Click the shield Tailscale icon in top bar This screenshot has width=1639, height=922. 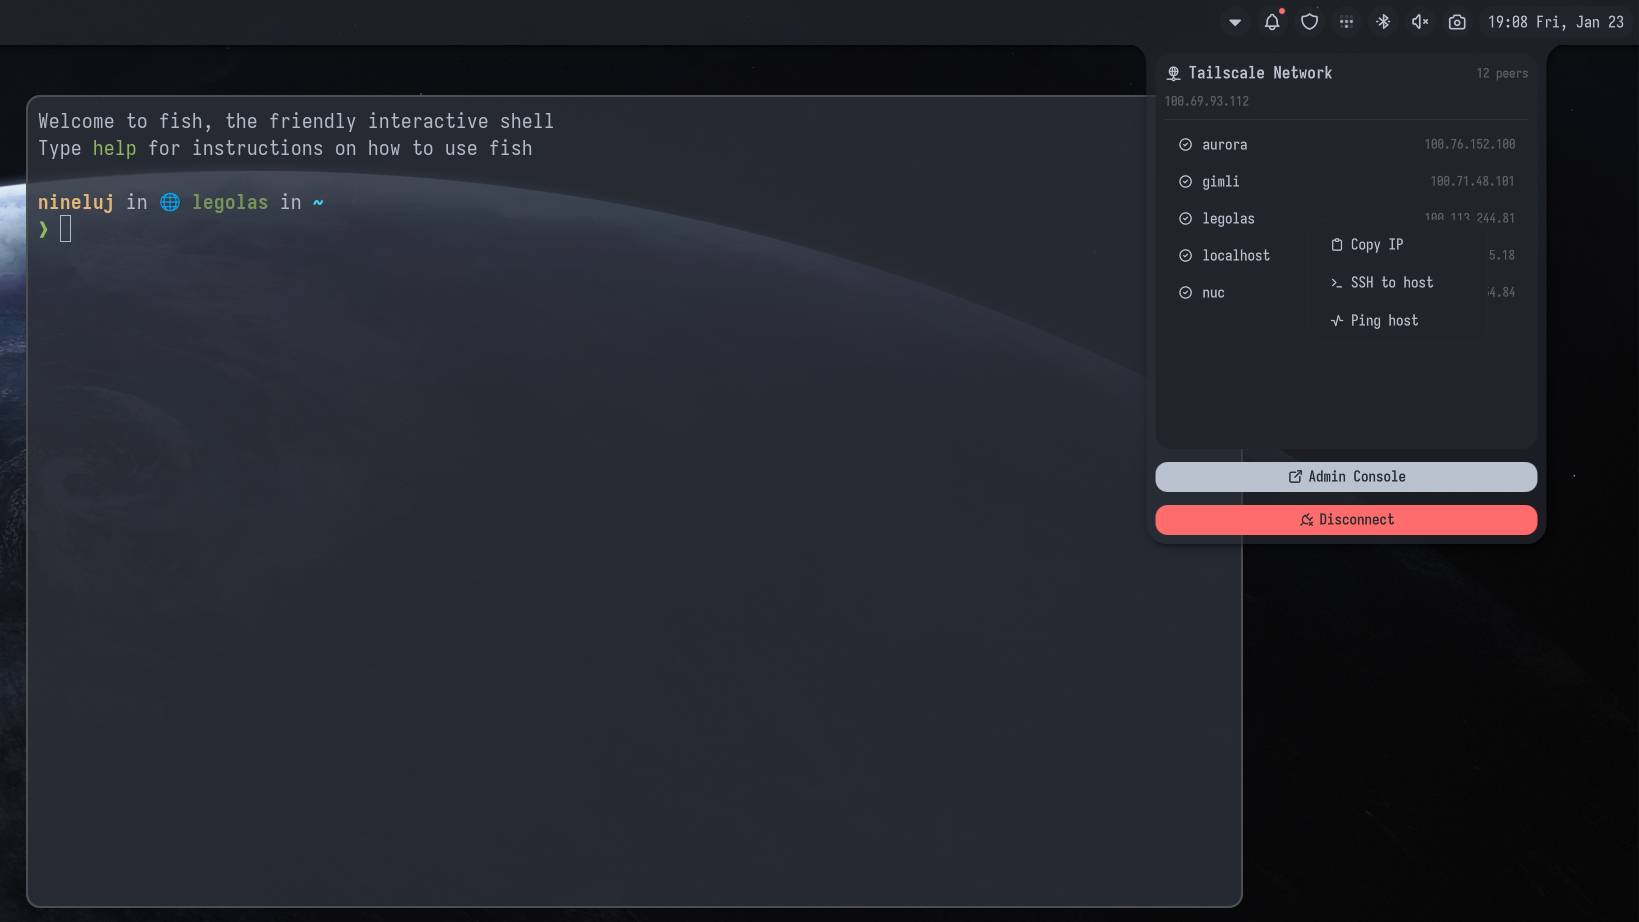1309,22
